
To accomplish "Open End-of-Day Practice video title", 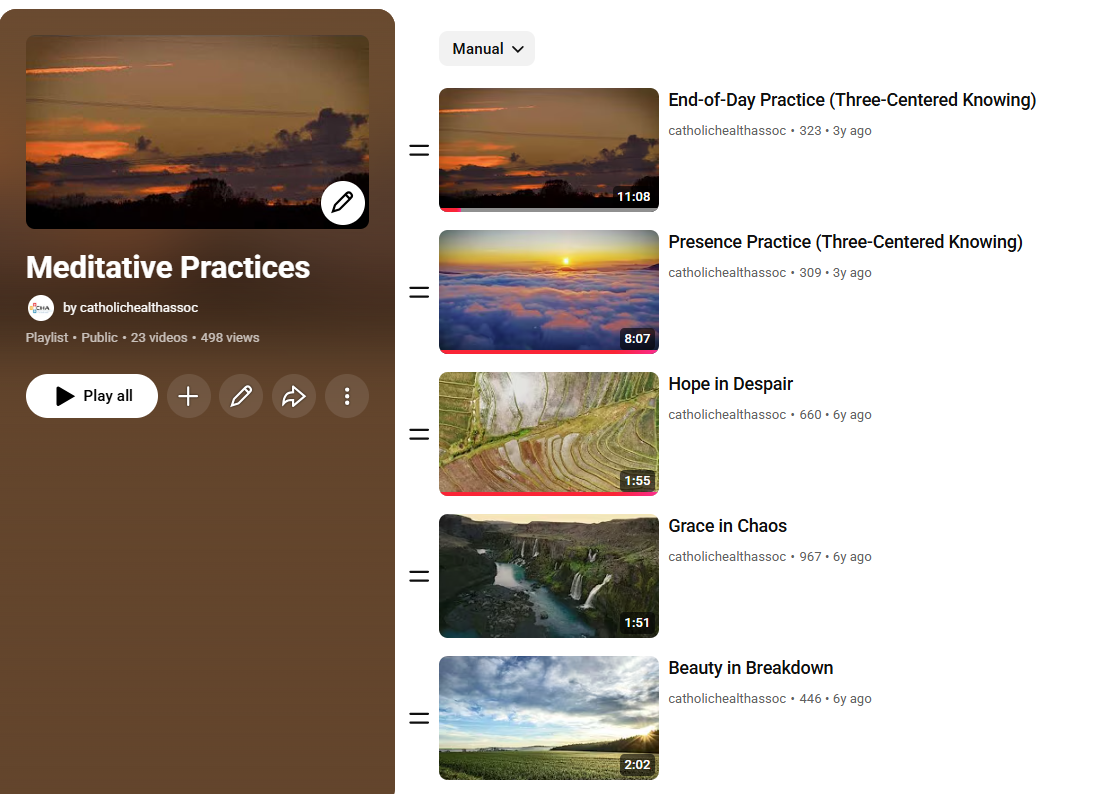I will coord(852,100).
